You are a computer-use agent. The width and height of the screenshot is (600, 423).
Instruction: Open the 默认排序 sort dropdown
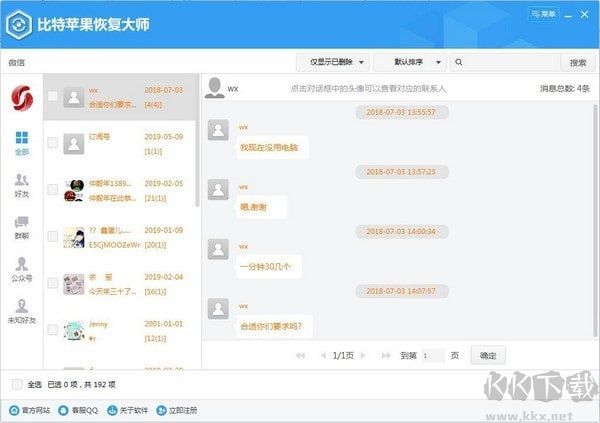[410, 62]
